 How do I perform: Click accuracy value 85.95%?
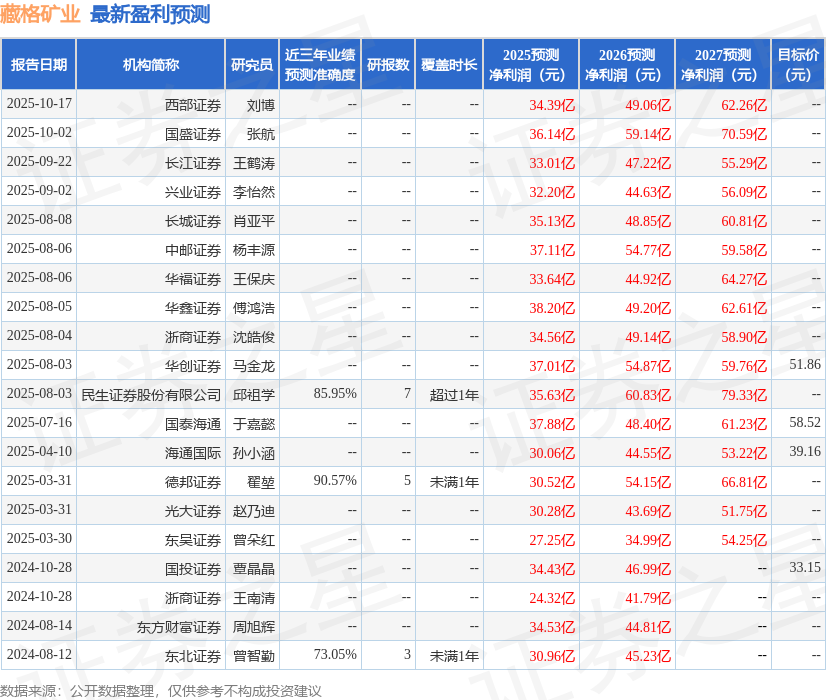tap(335, 393)
